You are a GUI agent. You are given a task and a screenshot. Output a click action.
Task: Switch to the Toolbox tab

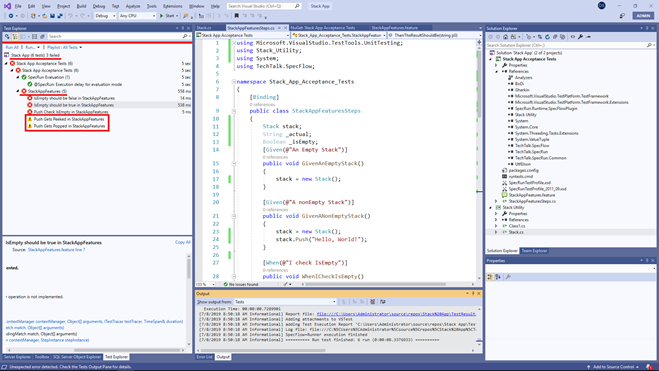click(42, 357)
